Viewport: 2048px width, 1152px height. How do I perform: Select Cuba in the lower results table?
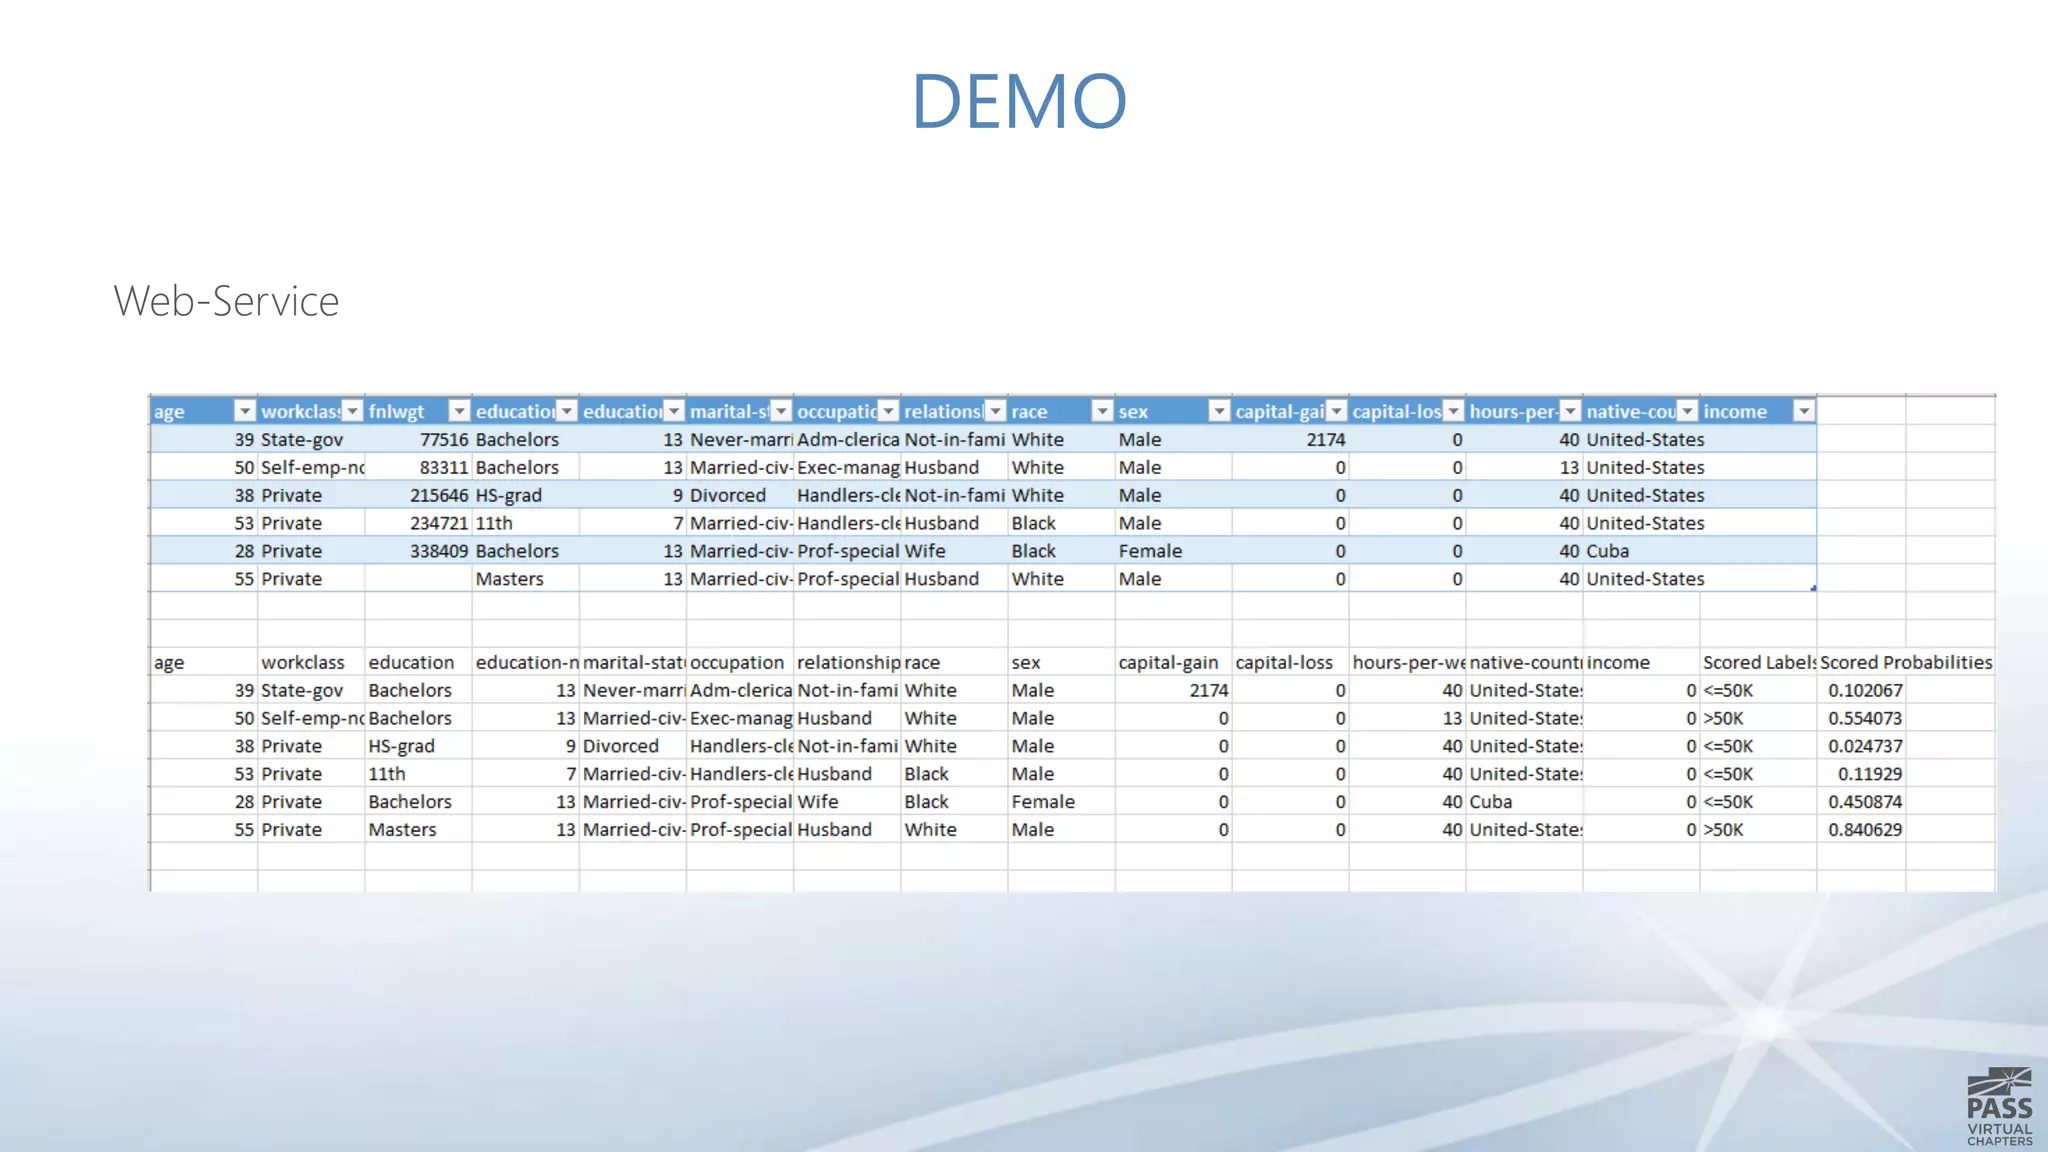1524,802
